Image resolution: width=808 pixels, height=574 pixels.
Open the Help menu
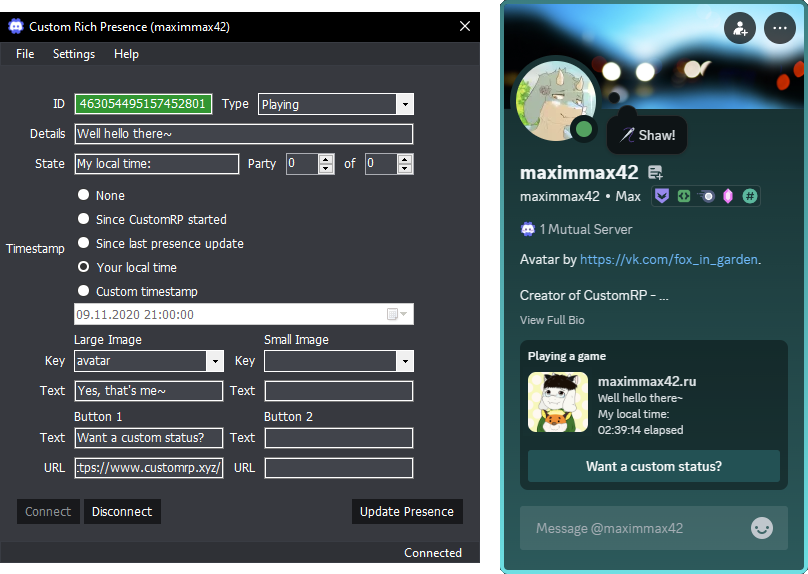click(126, 54)
